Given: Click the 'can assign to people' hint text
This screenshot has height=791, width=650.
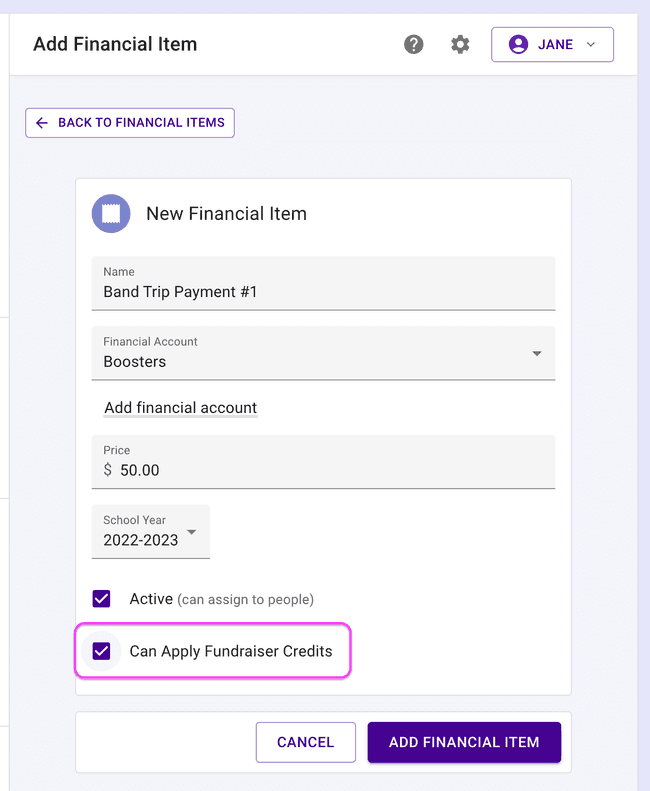Looking at the screenshot, I should [246, 600].
